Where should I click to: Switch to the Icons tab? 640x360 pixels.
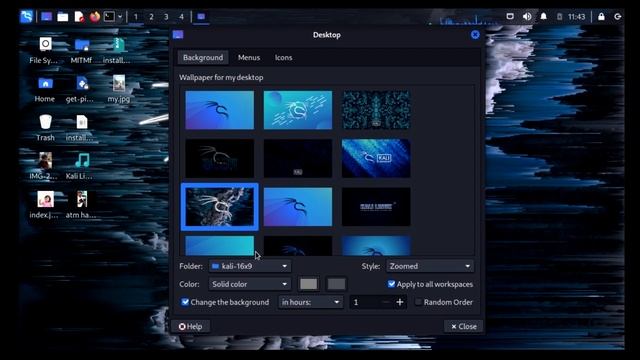click(x=283, y=58)
